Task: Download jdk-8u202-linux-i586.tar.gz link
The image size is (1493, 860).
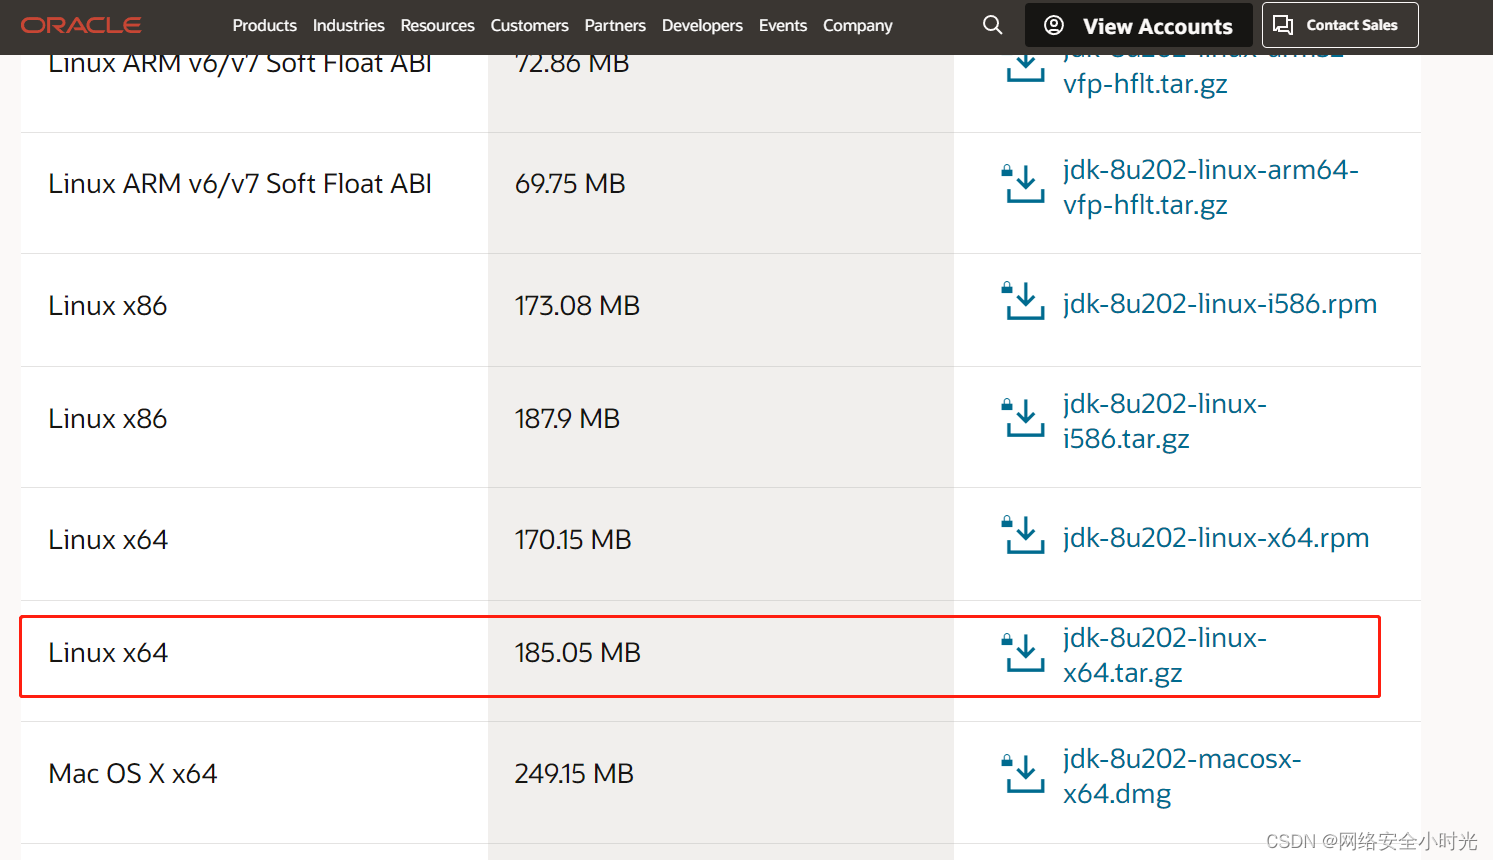Action: pos(1165,421)
